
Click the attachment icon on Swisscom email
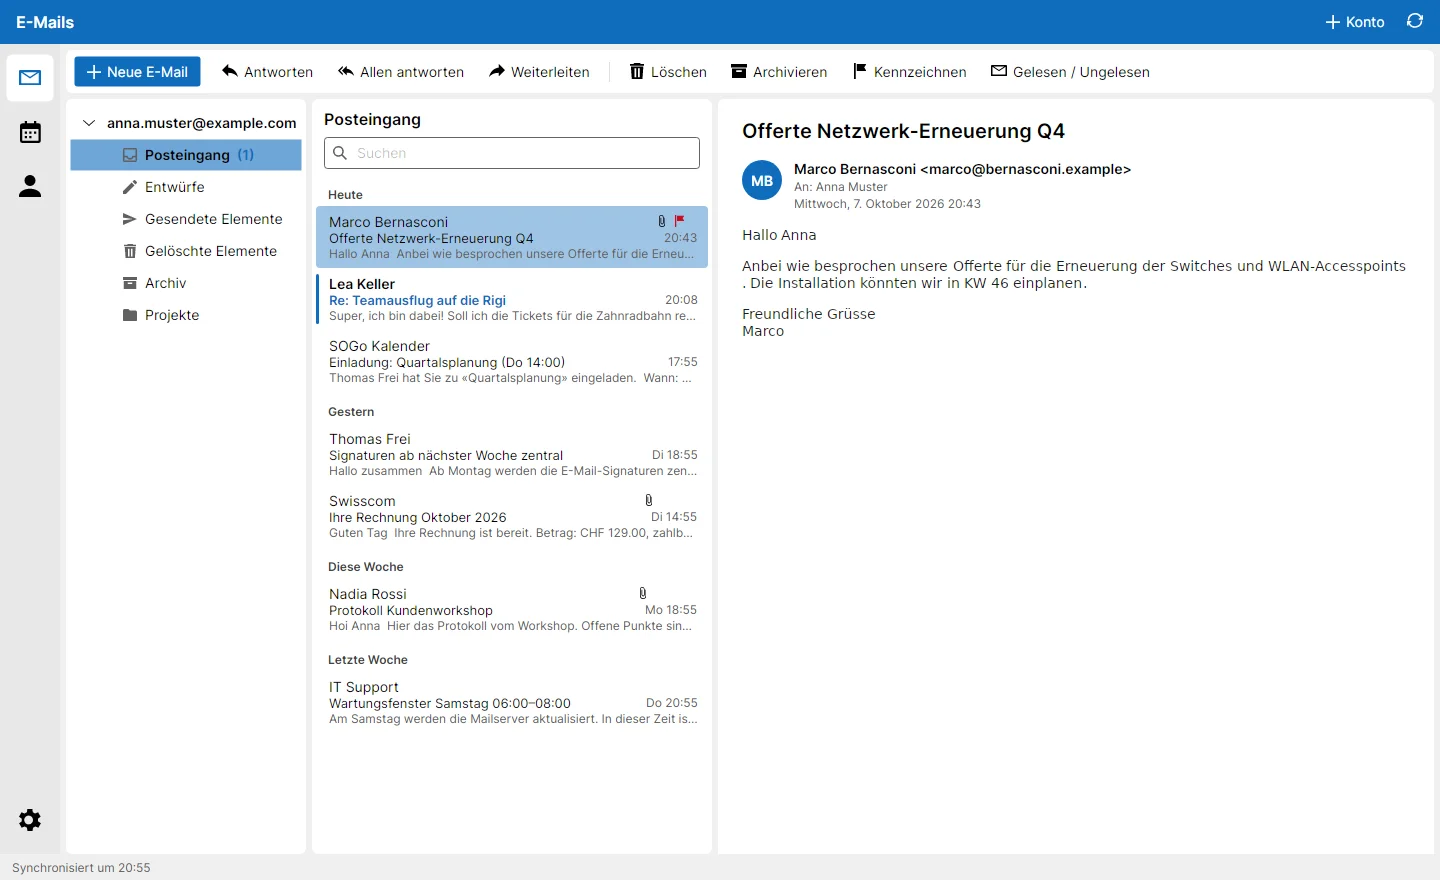(x=649, y=500)
